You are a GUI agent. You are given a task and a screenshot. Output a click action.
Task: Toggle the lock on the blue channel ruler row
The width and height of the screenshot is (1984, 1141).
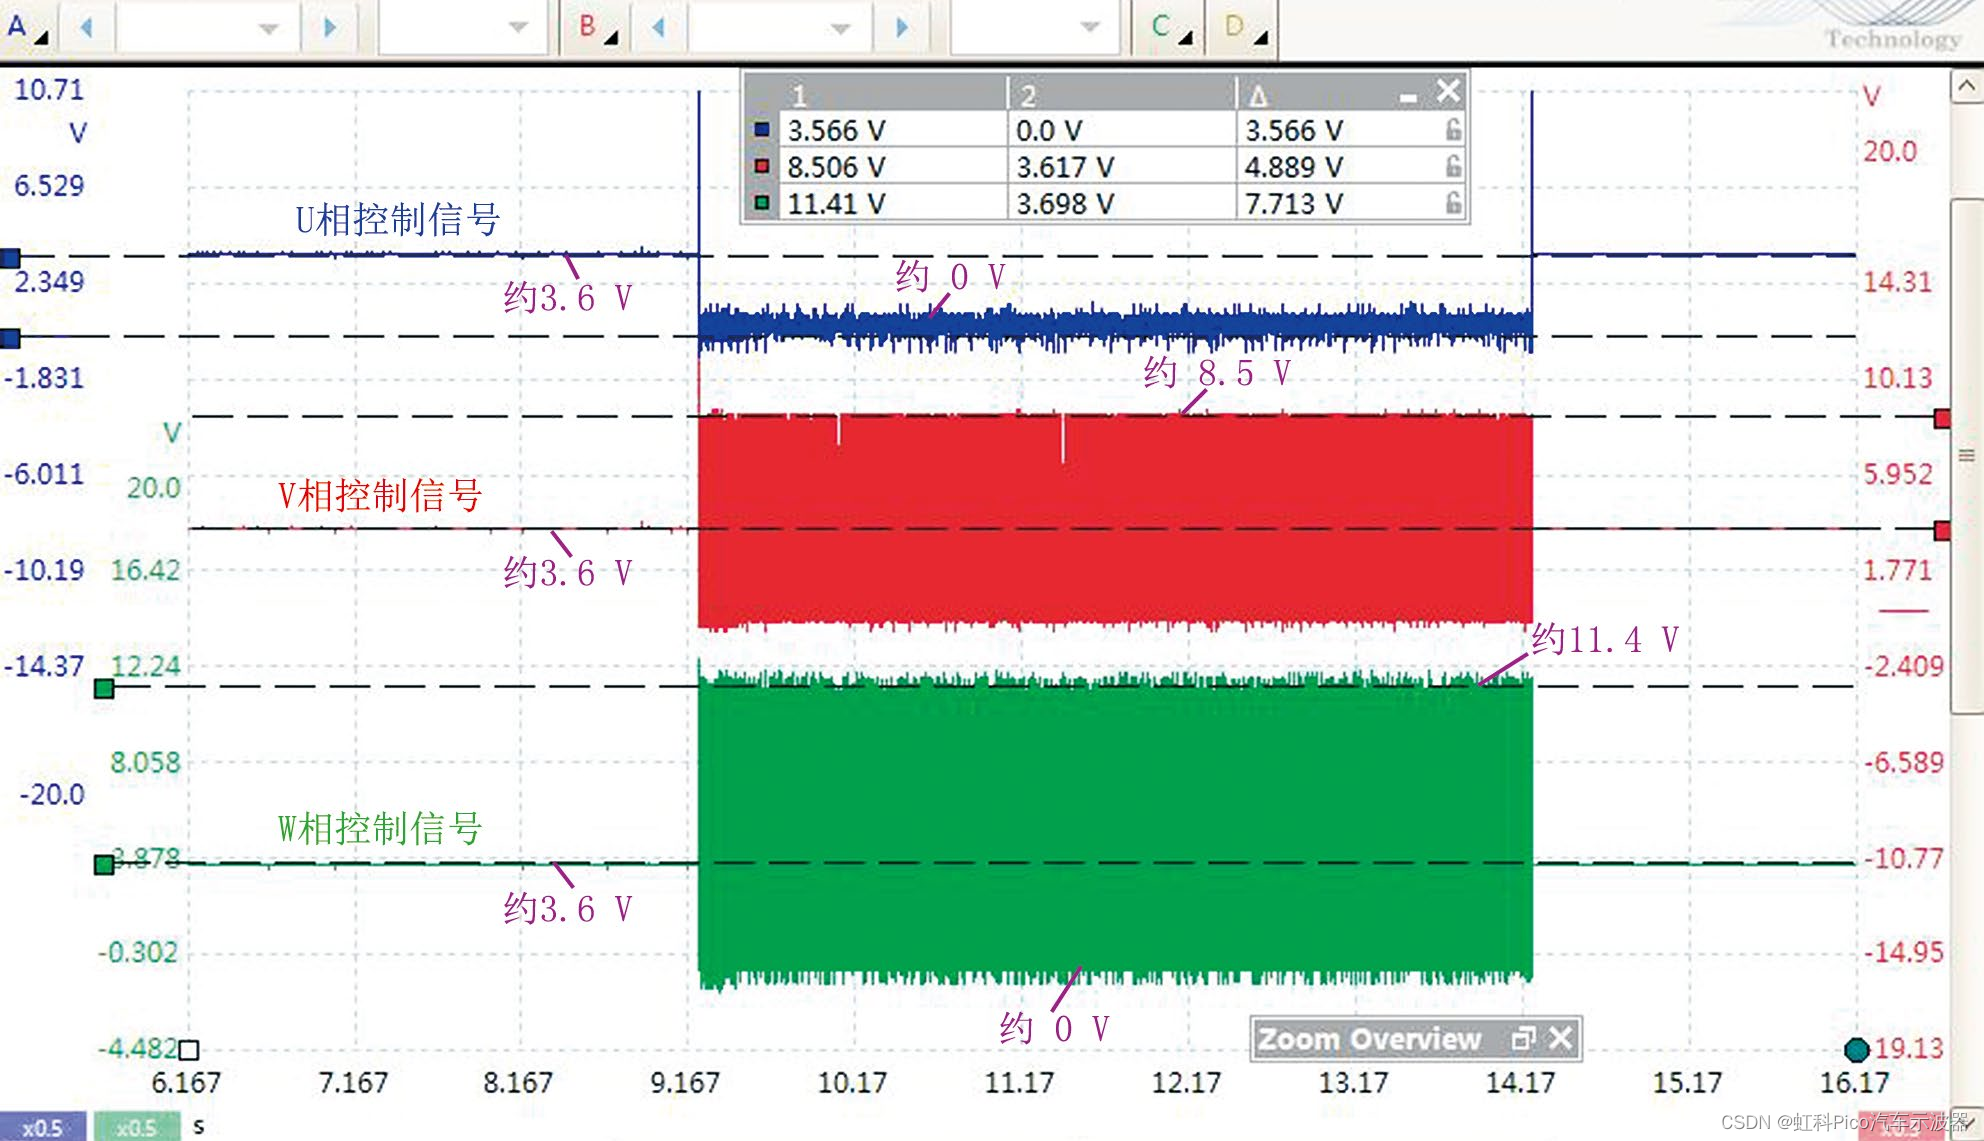click(x=1453, y=129)
